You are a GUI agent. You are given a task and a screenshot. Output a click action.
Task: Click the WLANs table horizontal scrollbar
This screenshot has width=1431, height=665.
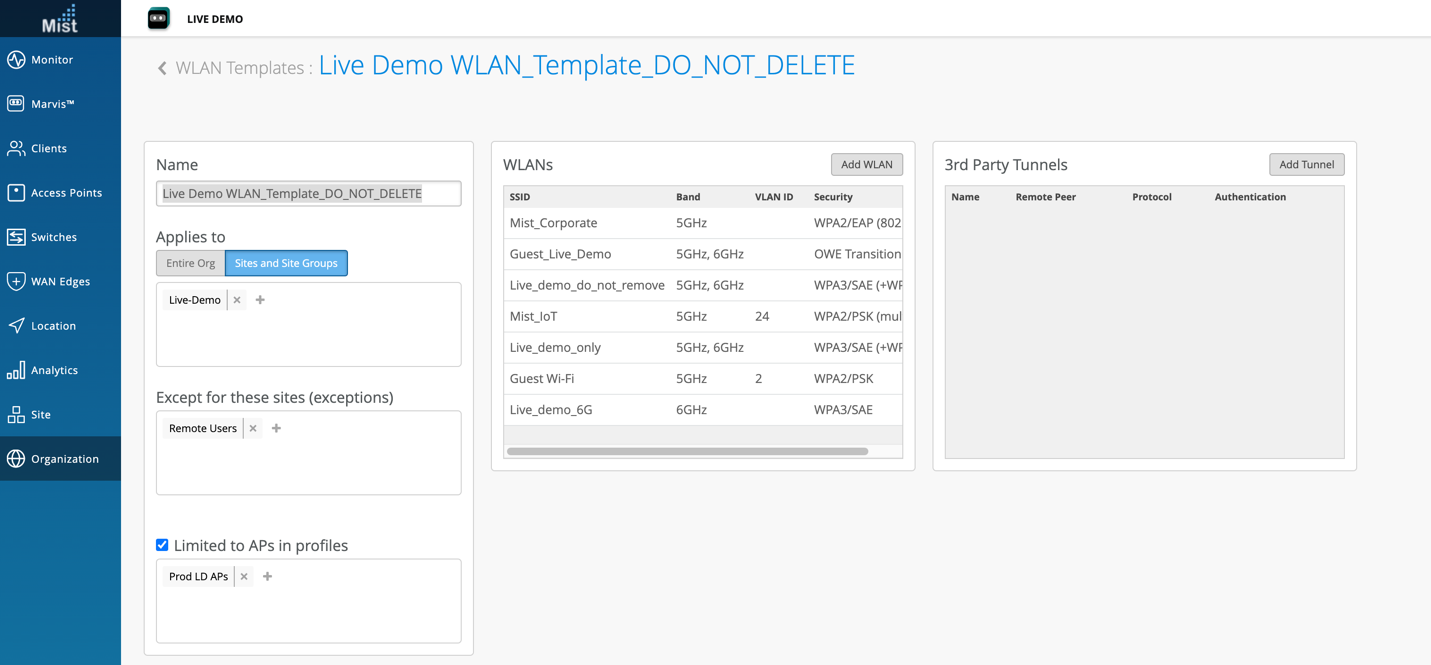coord(687,452)
